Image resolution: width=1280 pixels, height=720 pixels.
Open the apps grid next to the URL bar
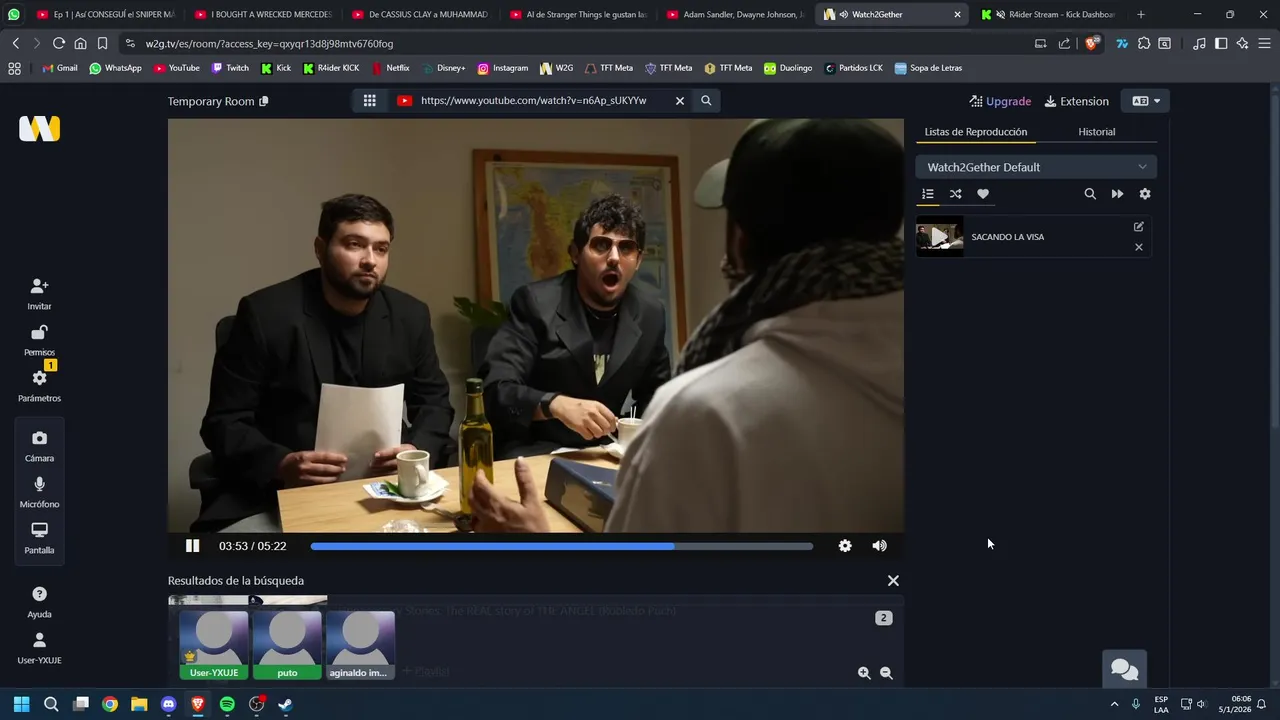(369, 101)
